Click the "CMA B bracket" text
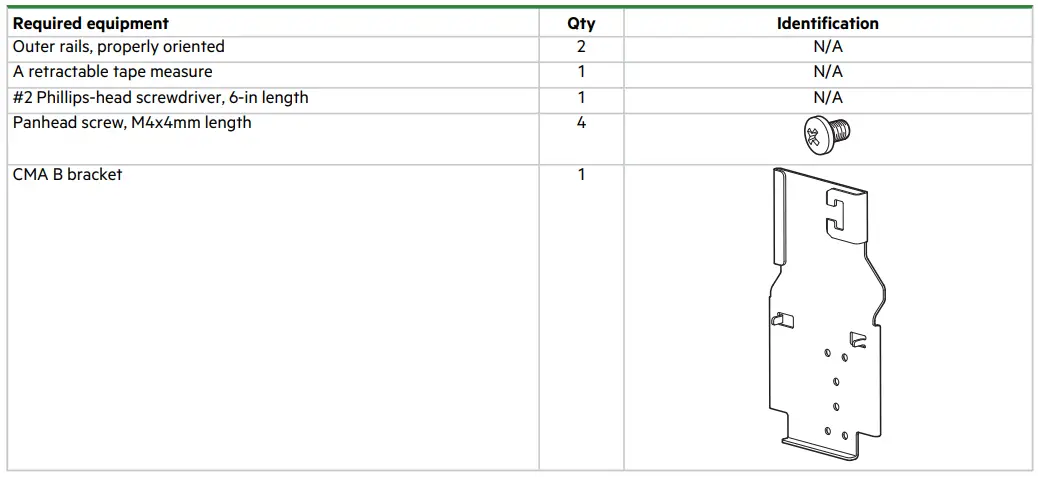 point(68,174)
